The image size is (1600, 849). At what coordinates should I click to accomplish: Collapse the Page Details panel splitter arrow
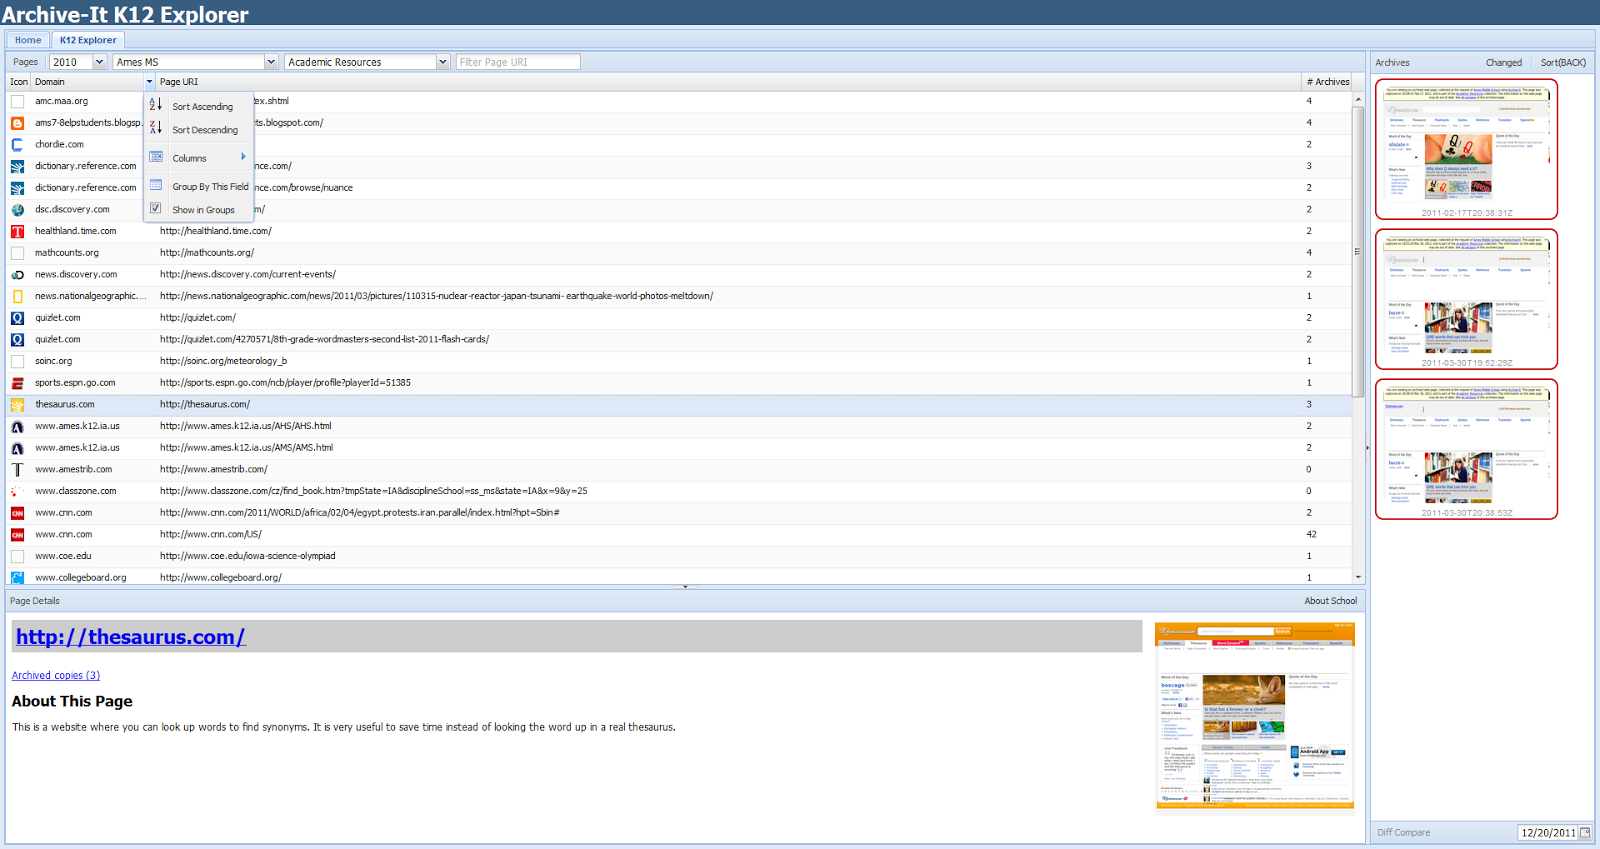pos(685,587)
